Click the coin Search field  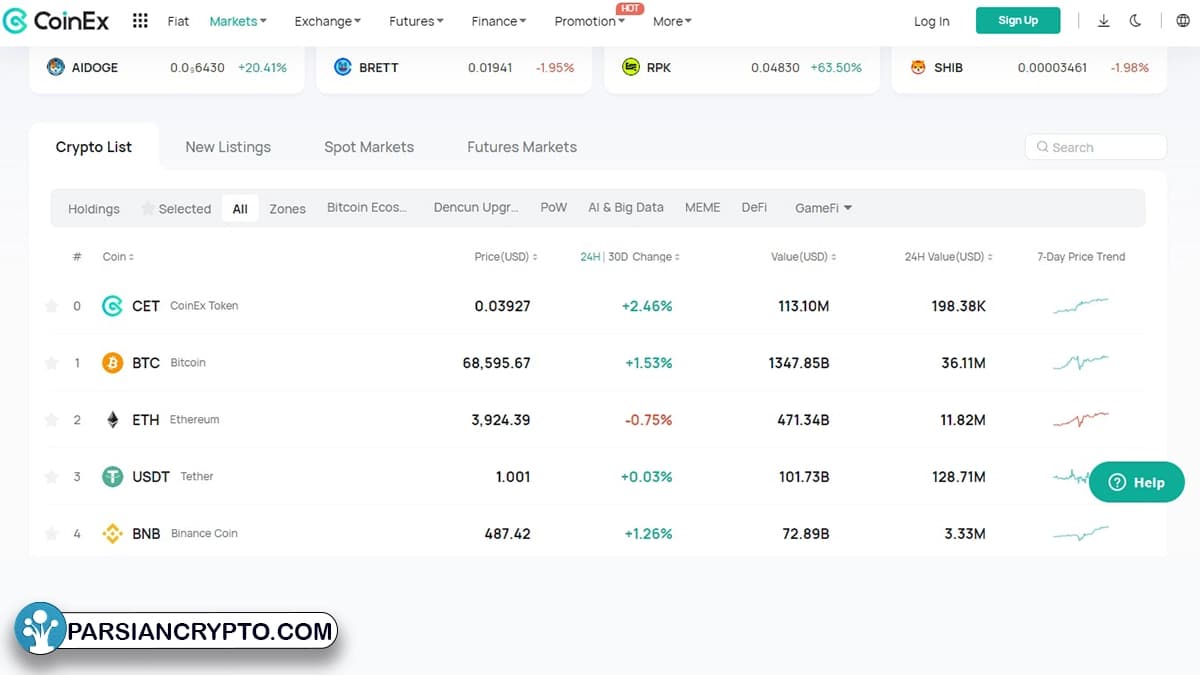pyautogui.click(x=1096, y=147)
